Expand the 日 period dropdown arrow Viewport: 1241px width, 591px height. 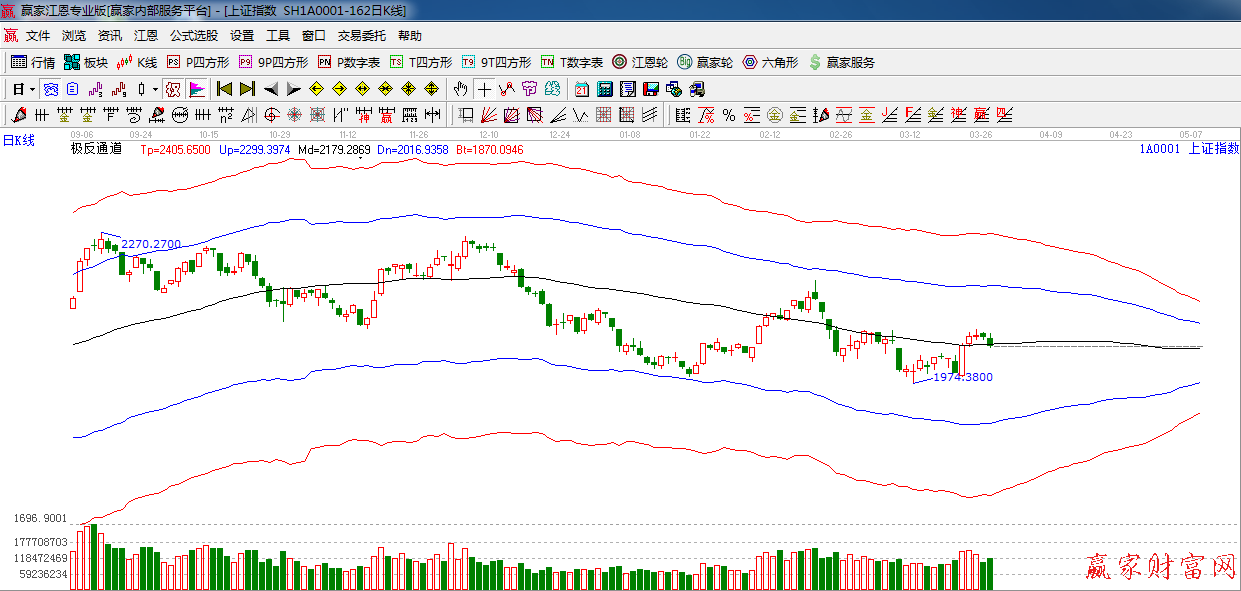pos(32,89)
